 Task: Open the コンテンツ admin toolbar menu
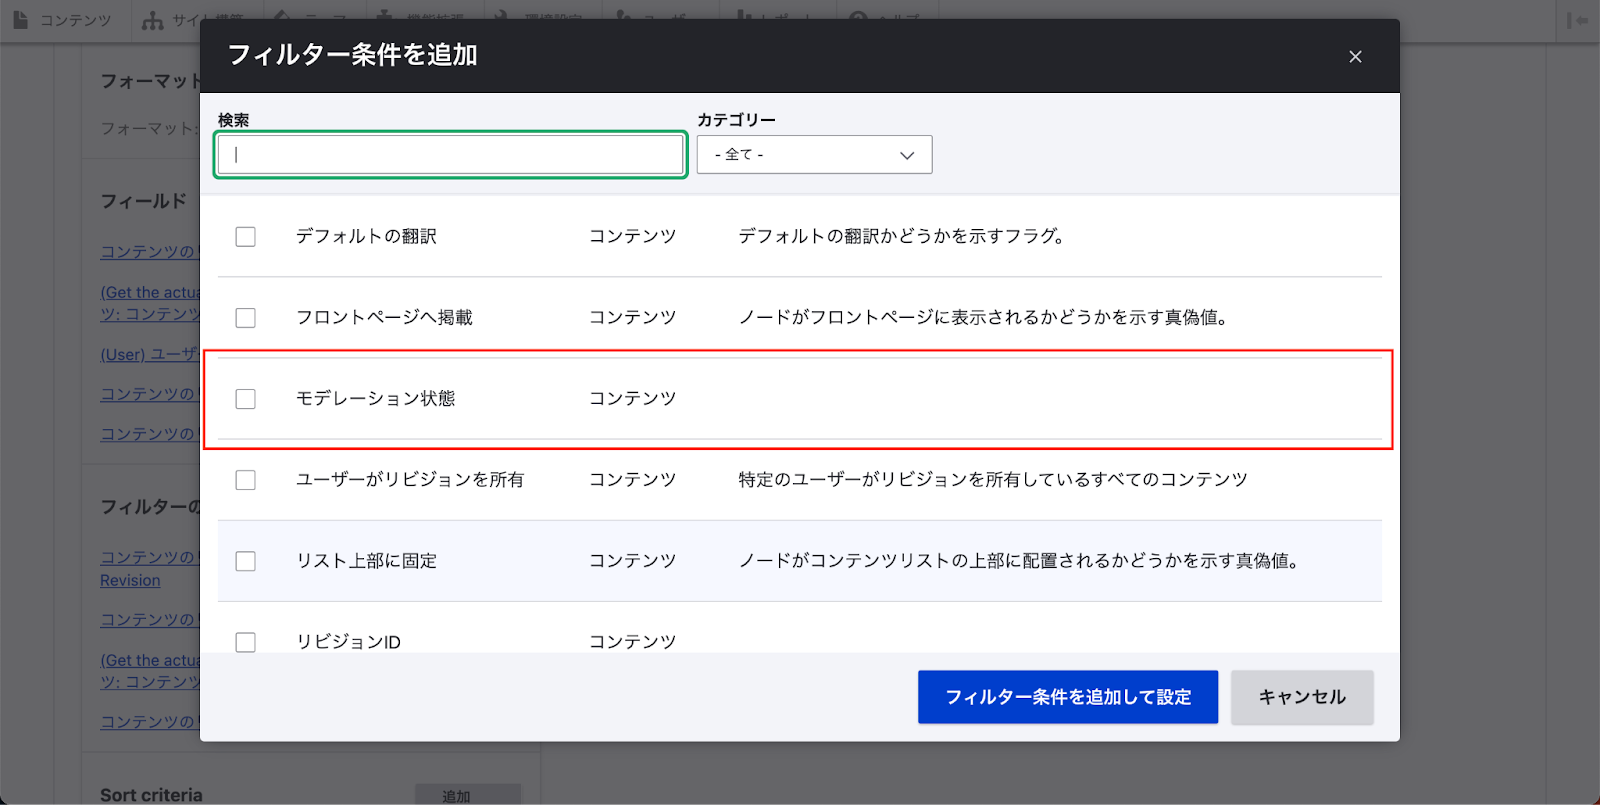pos(64,20)
